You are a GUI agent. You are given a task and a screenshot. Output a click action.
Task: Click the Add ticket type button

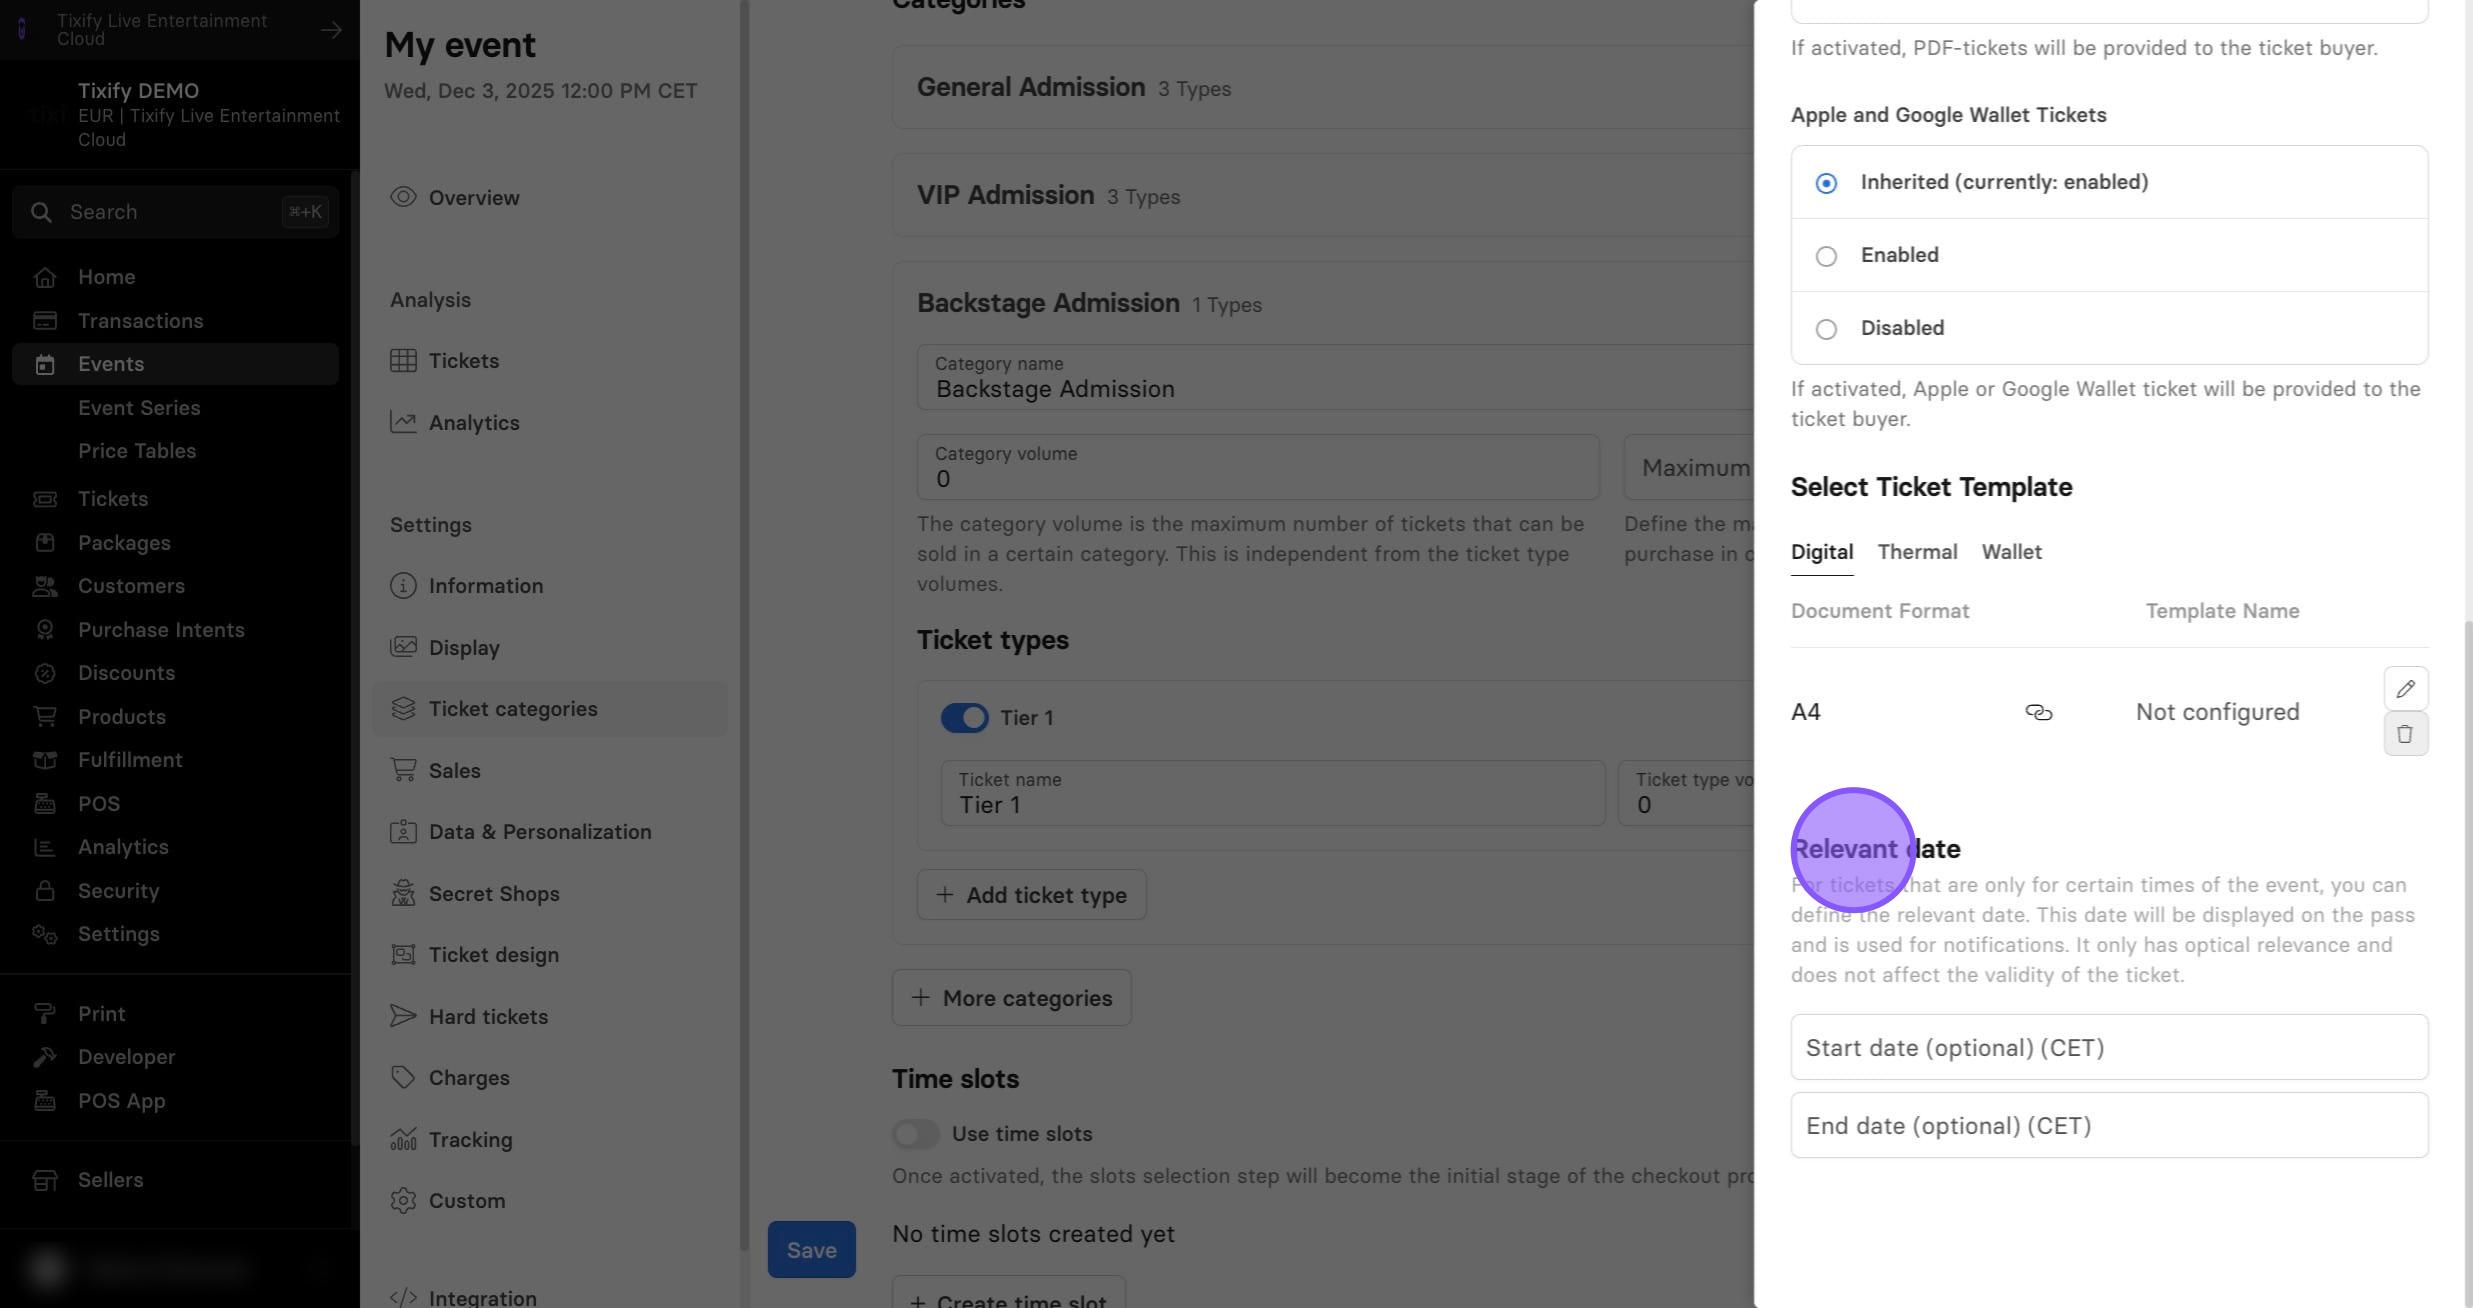(1031, 895)
